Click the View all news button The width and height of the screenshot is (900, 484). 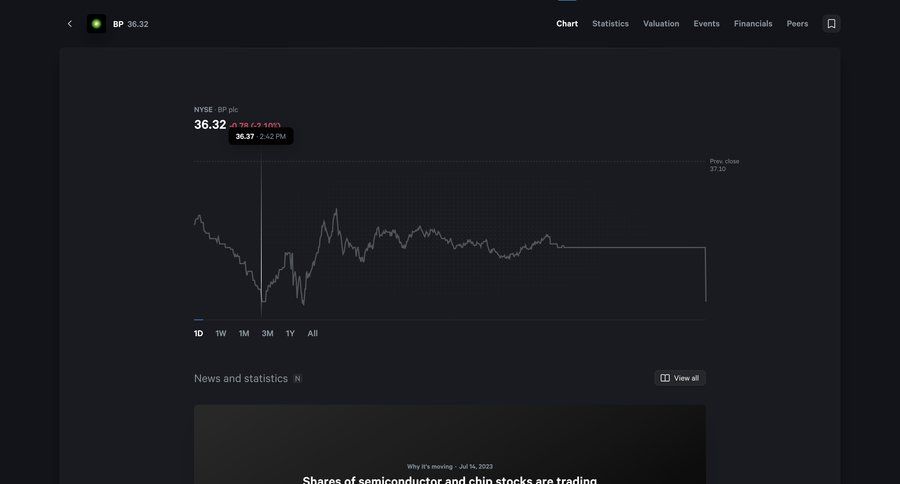pyautogui.click(x=680, y=378)
